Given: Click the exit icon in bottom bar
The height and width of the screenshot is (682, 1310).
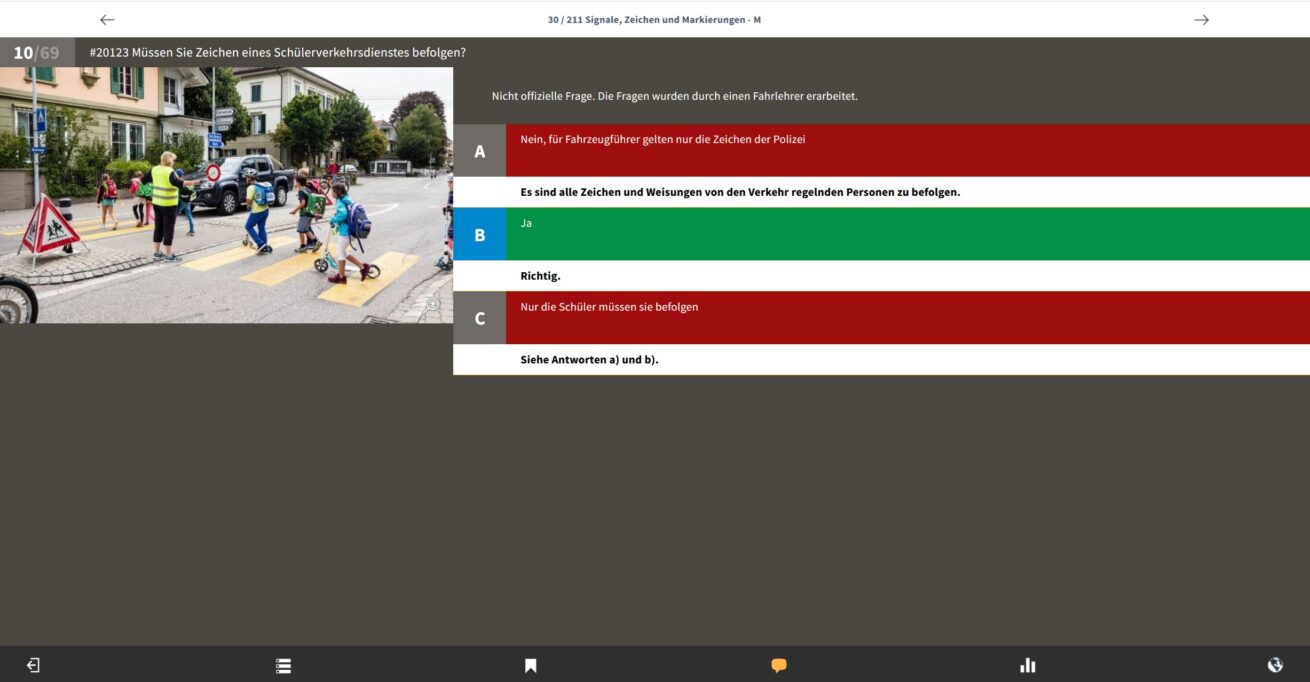Looking at the screenshot, I should 33,665.
